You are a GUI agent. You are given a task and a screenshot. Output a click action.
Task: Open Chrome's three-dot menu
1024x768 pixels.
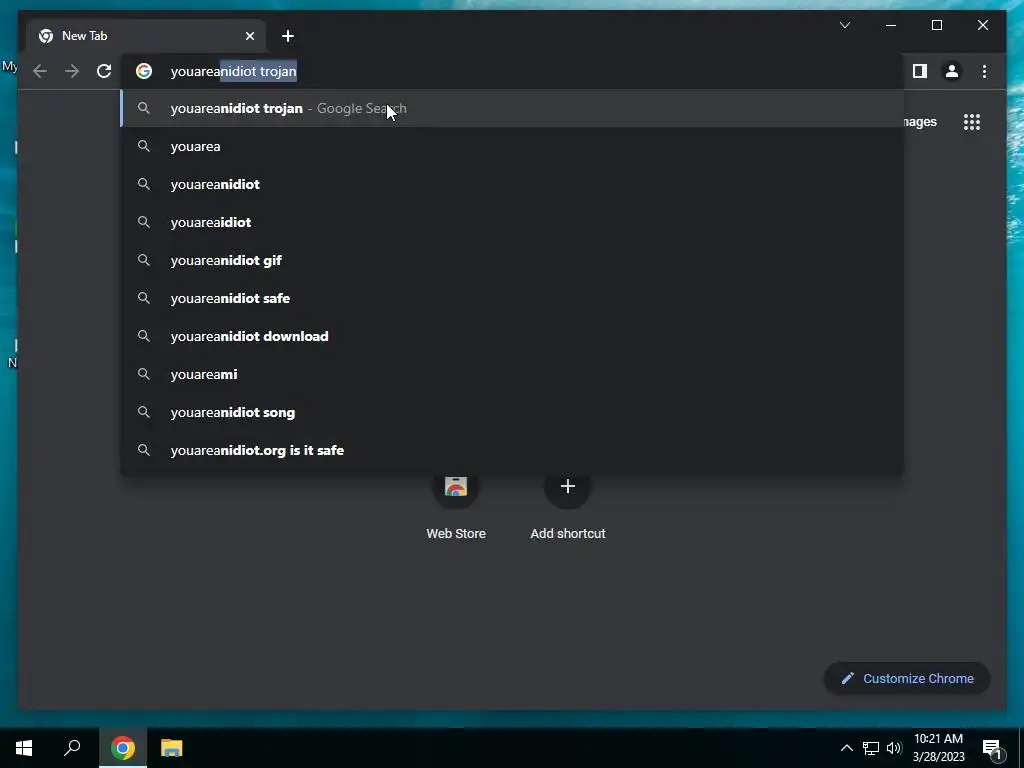tap(984, 71)
